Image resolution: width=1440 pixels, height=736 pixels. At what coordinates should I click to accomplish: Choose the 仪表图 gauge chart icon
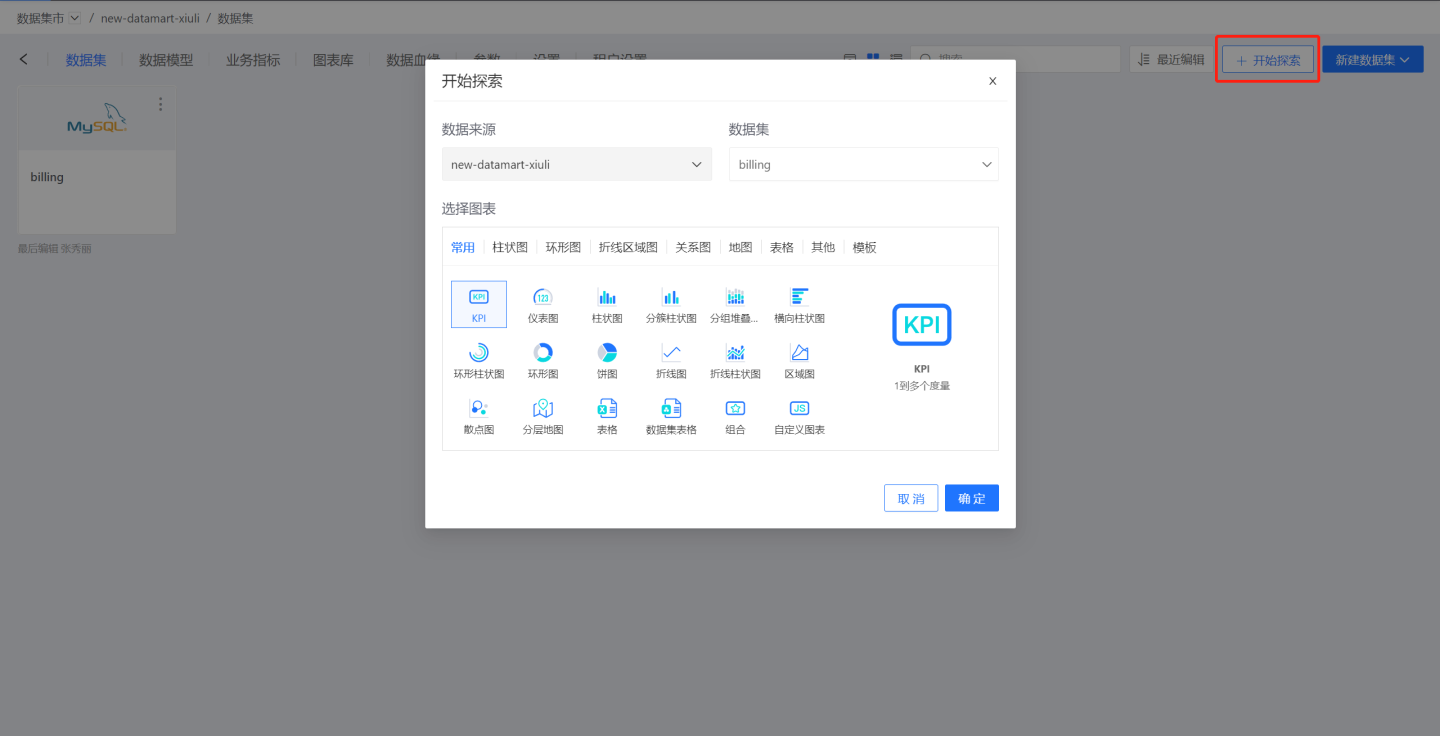543,298
